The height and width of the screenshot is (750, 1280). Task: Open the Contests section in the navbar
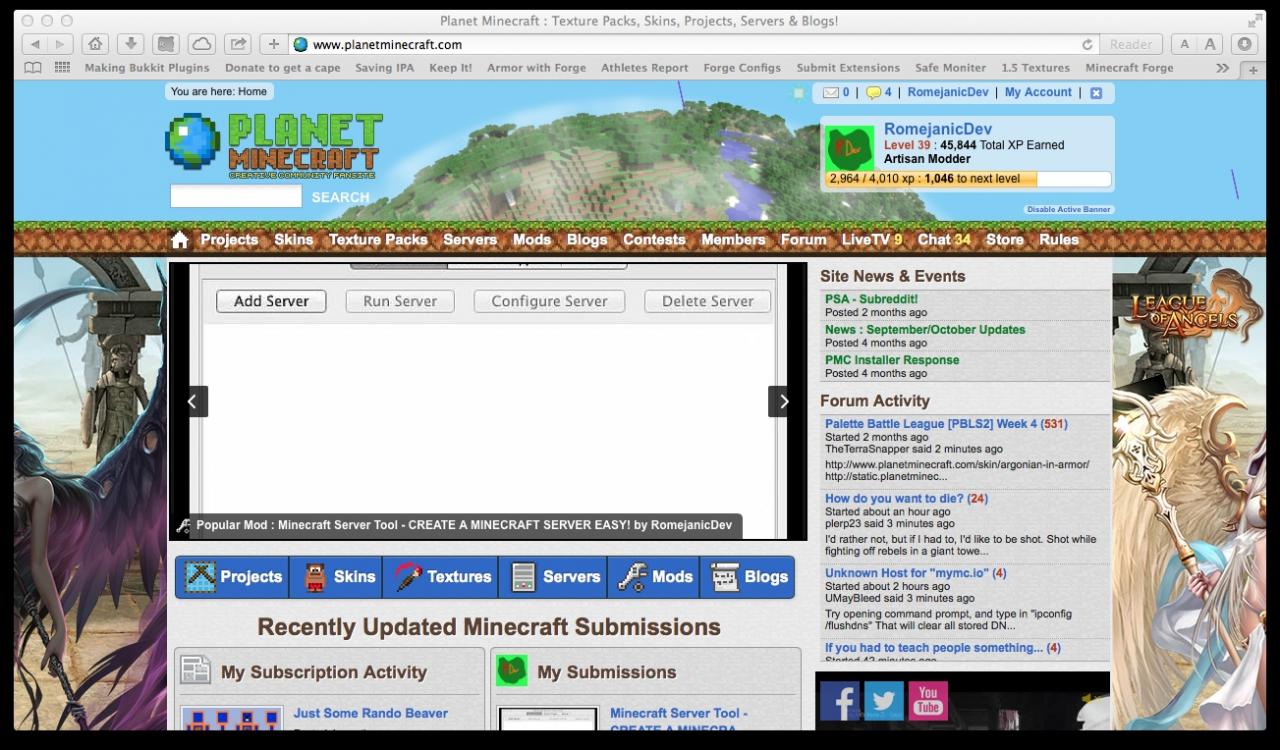[654, 240]
